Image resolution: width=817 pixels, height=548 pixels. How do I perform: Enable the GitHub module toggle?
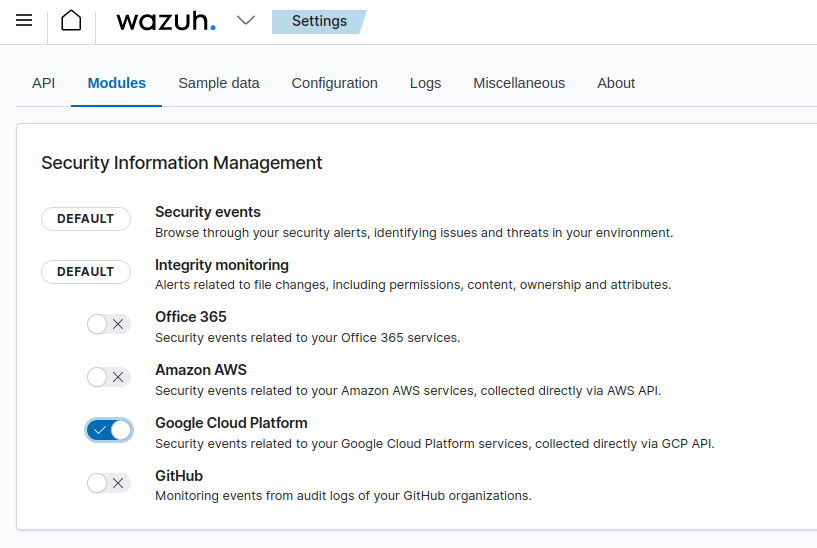coord(108,483)
